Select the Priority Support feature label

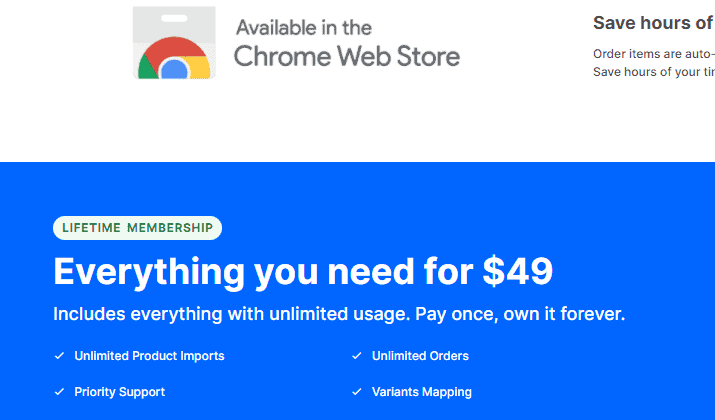[119, 392]
